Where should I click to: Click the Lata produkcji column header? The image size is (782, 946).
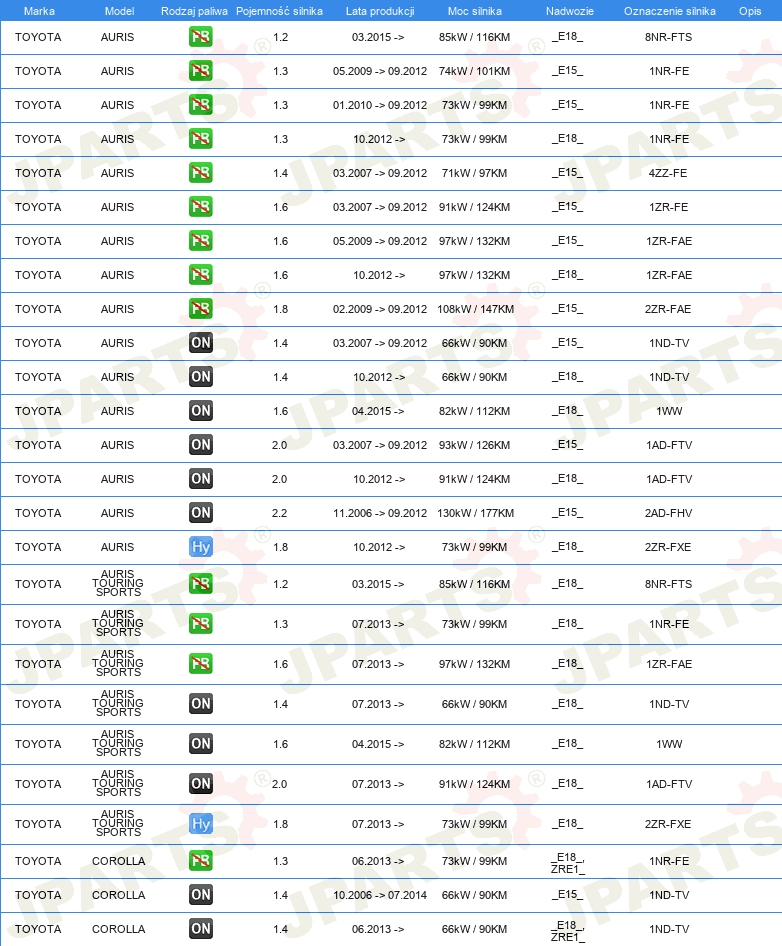click(x=380, y=11)
